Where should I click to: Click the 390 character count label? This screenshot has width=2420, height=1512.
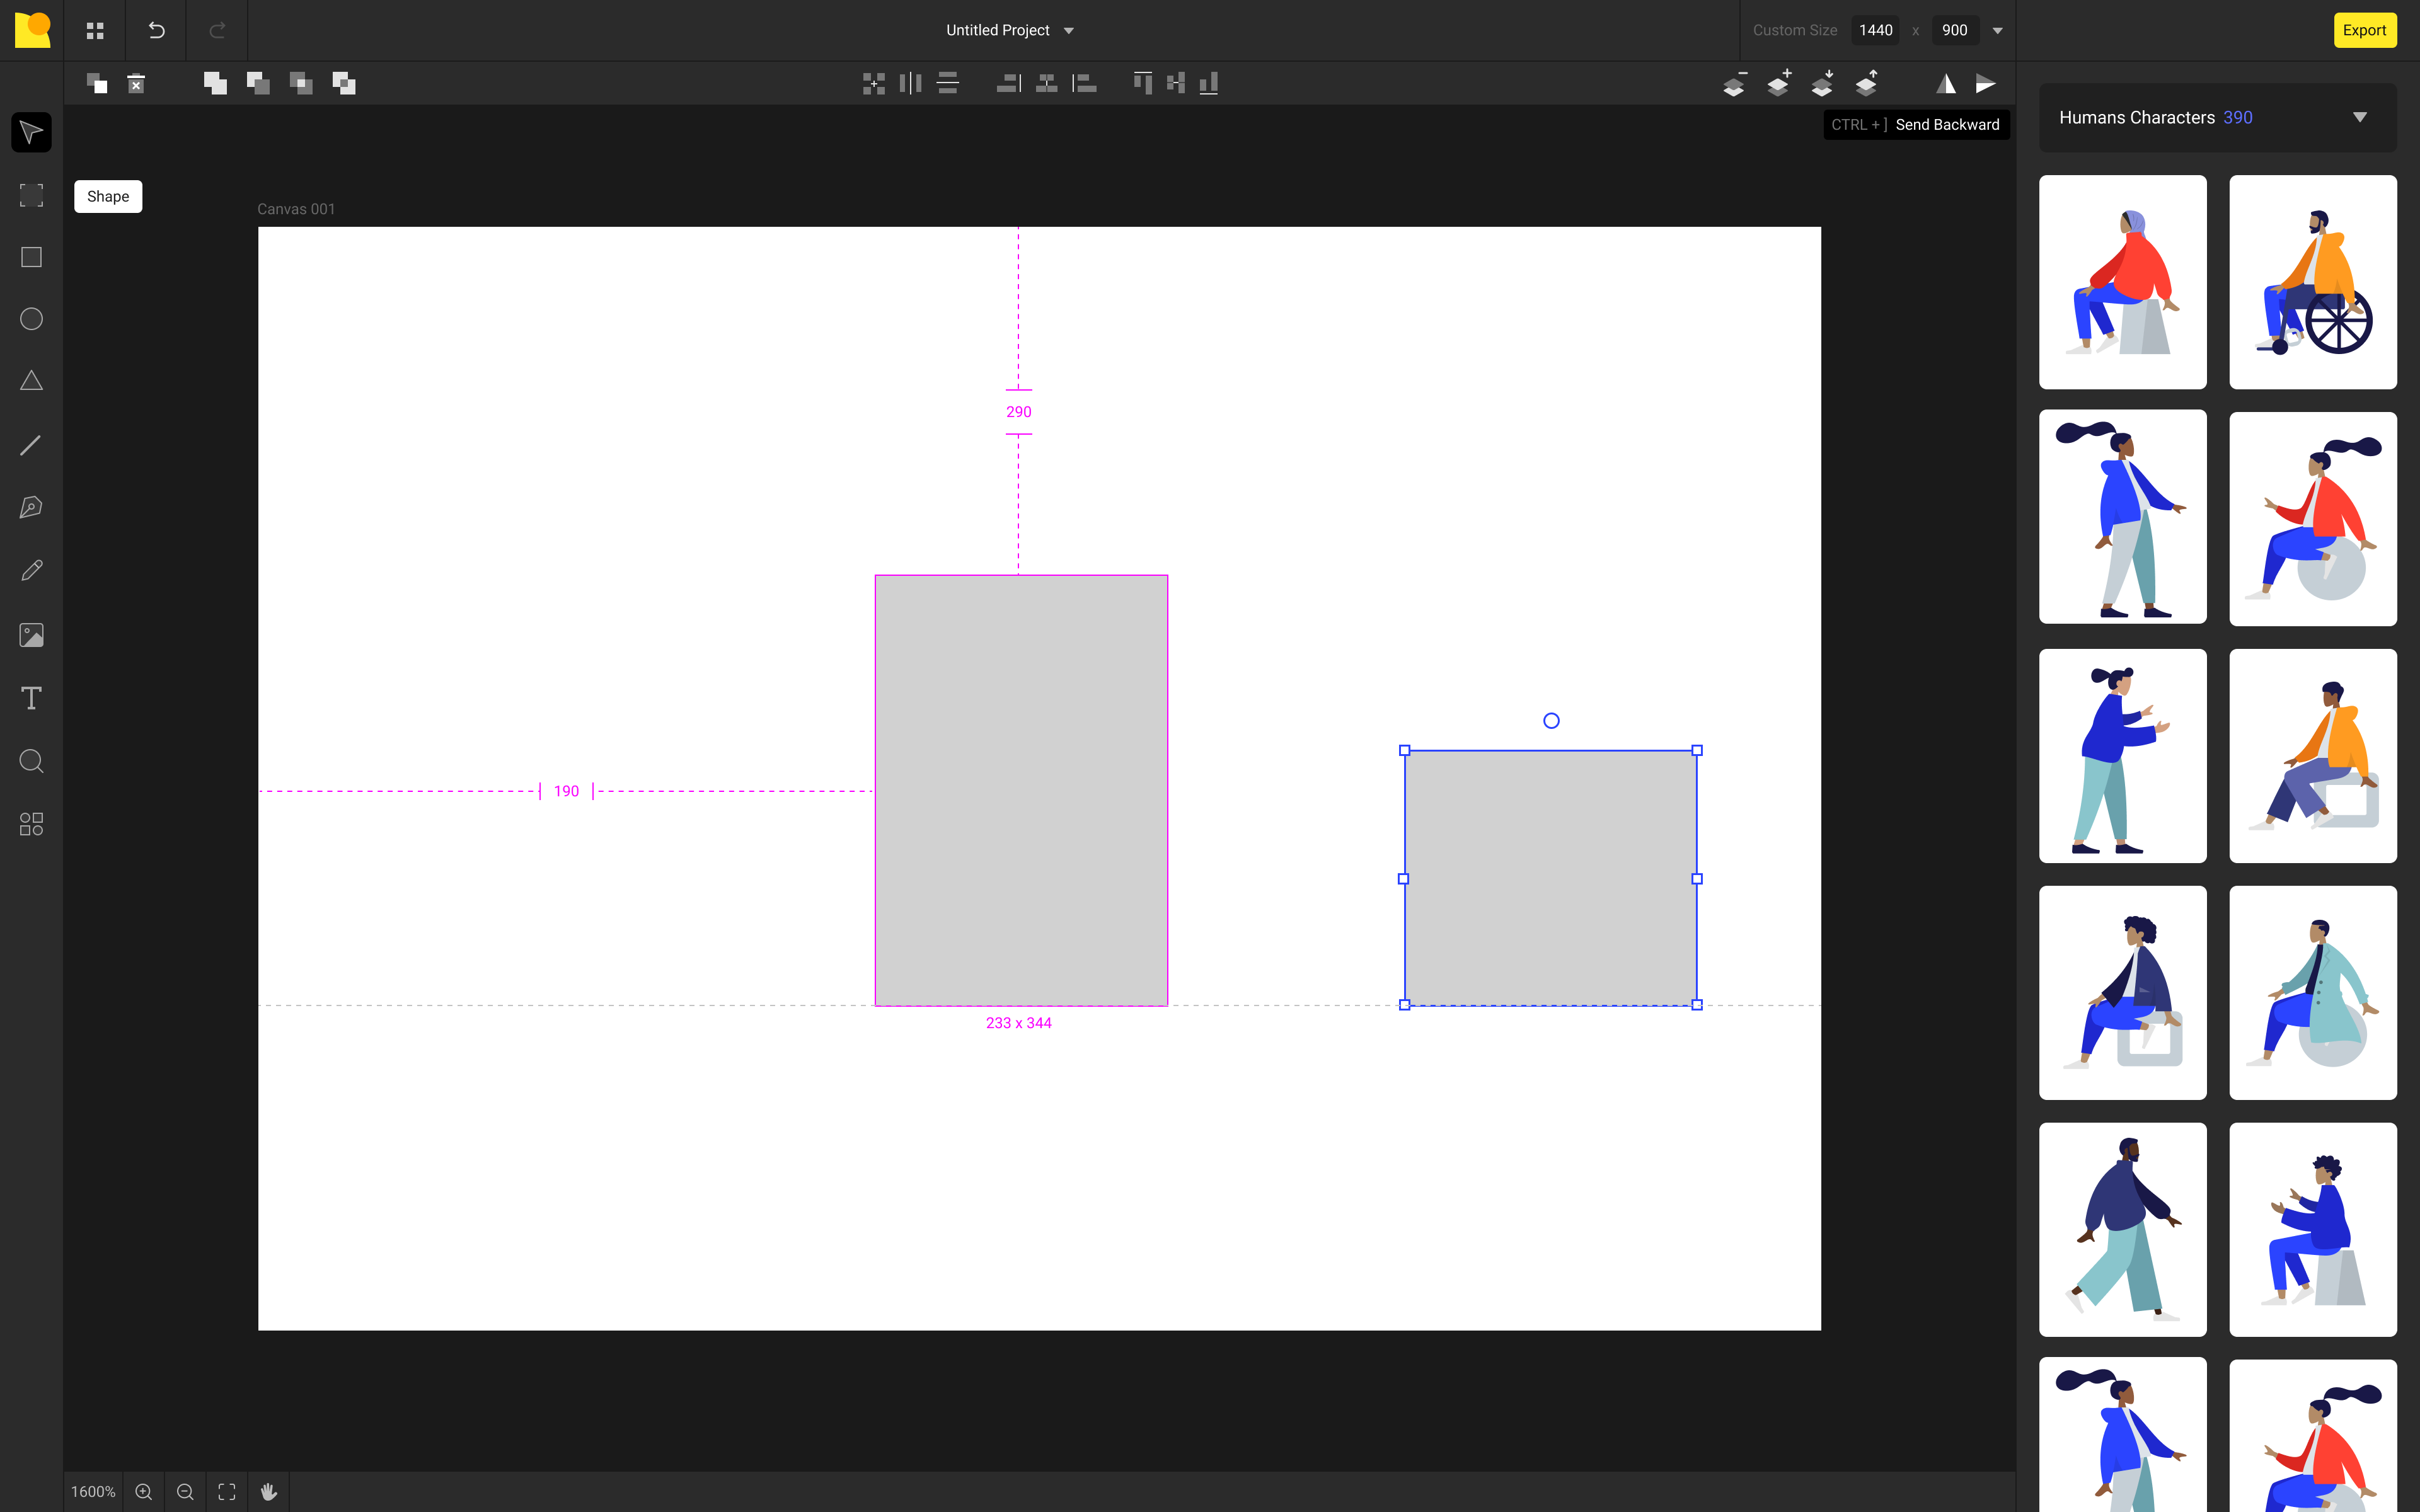[2238, 117]
